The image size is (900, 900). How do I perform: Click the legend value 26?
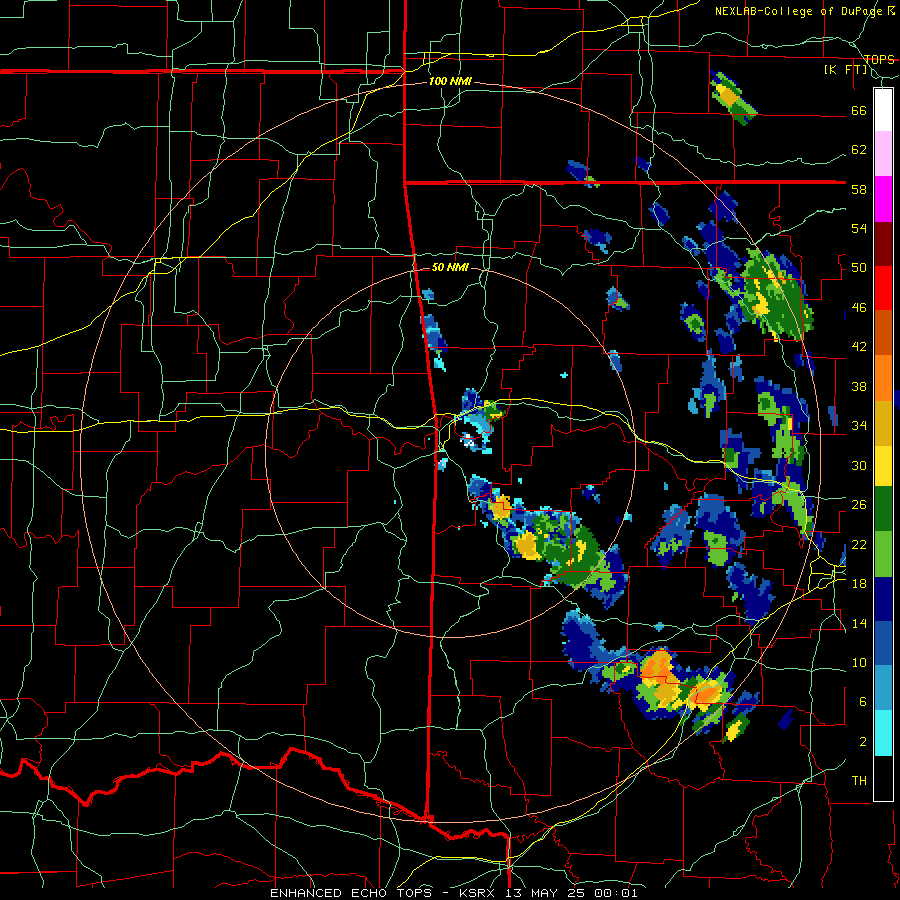tap(859, 505)
